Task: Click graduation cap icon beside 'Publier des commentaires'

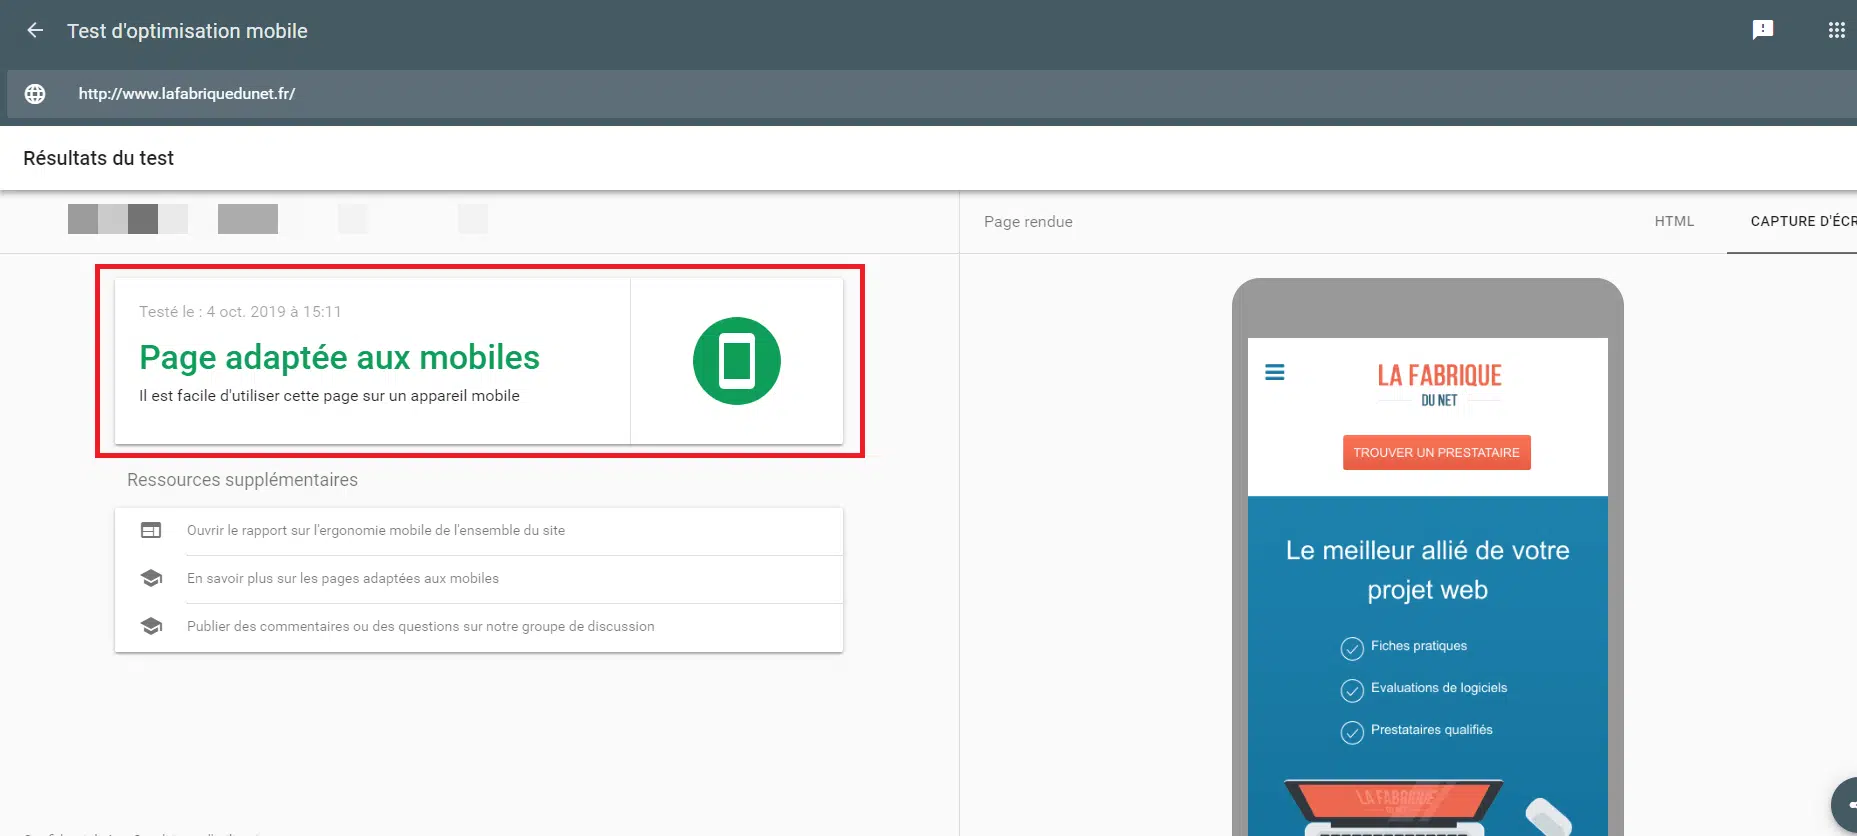Action: tap(151, 627)
